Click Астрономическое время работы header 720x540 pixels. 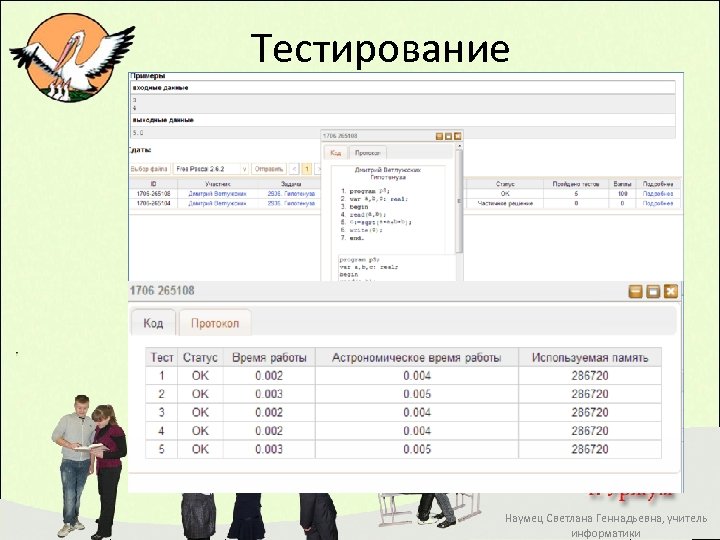(x=416, y=358)
